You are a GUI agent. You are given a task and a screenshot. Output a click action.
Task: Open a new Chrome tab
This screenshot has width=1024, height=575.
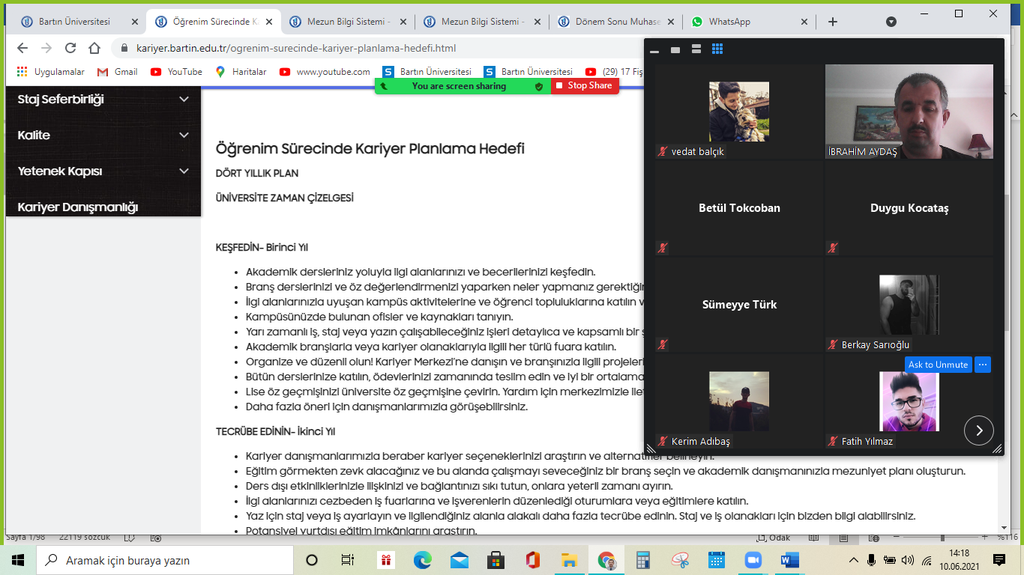point(833,22)
